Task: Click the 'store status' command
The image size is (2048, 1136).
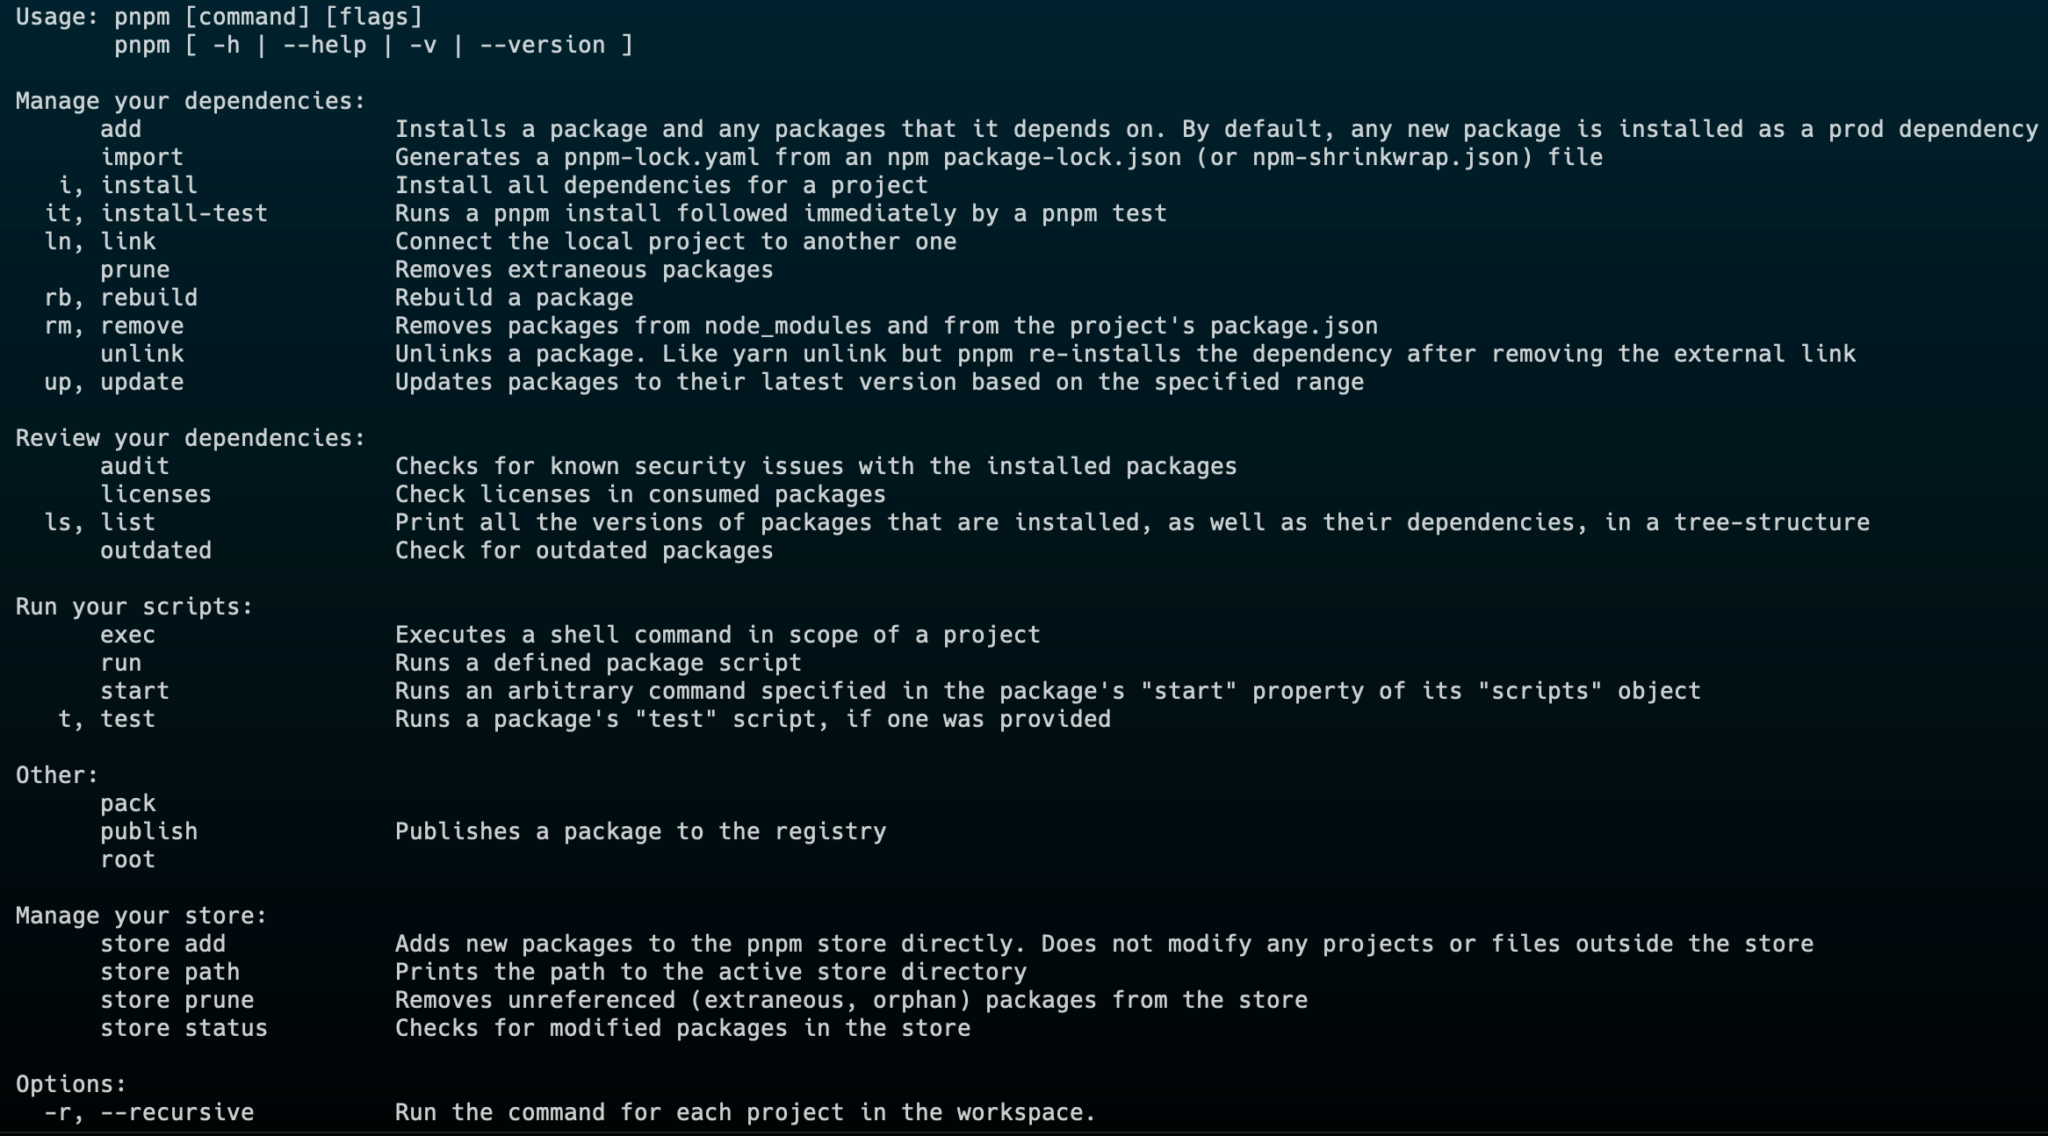Action: (x=184, y=1028)
